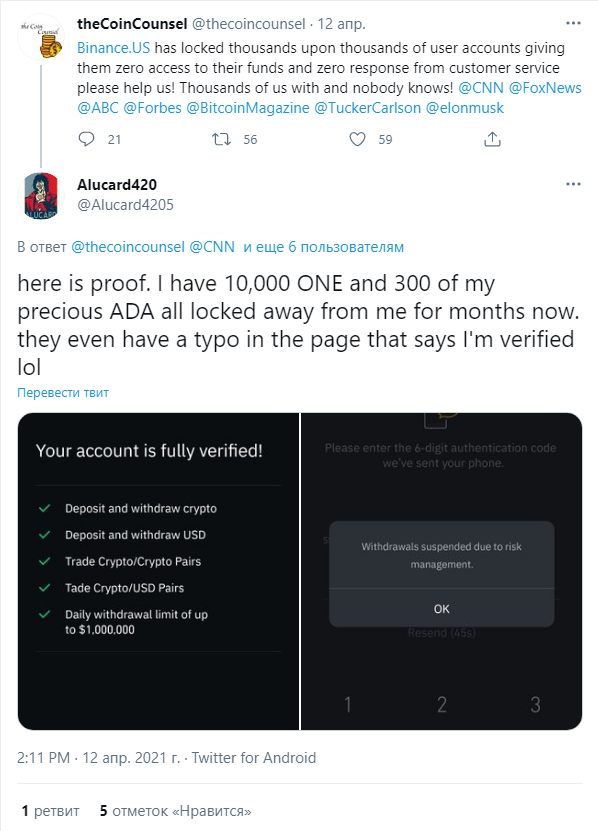
Task: Open the "5 отметок «Нравится»" likes list
Action: [175, 811]
